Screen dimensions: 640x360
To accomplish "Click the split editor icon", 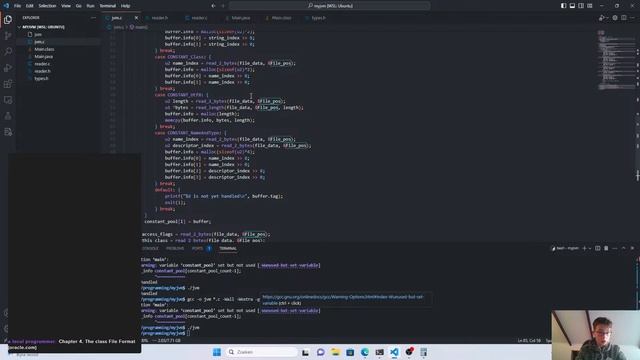I will pos(624,18).
